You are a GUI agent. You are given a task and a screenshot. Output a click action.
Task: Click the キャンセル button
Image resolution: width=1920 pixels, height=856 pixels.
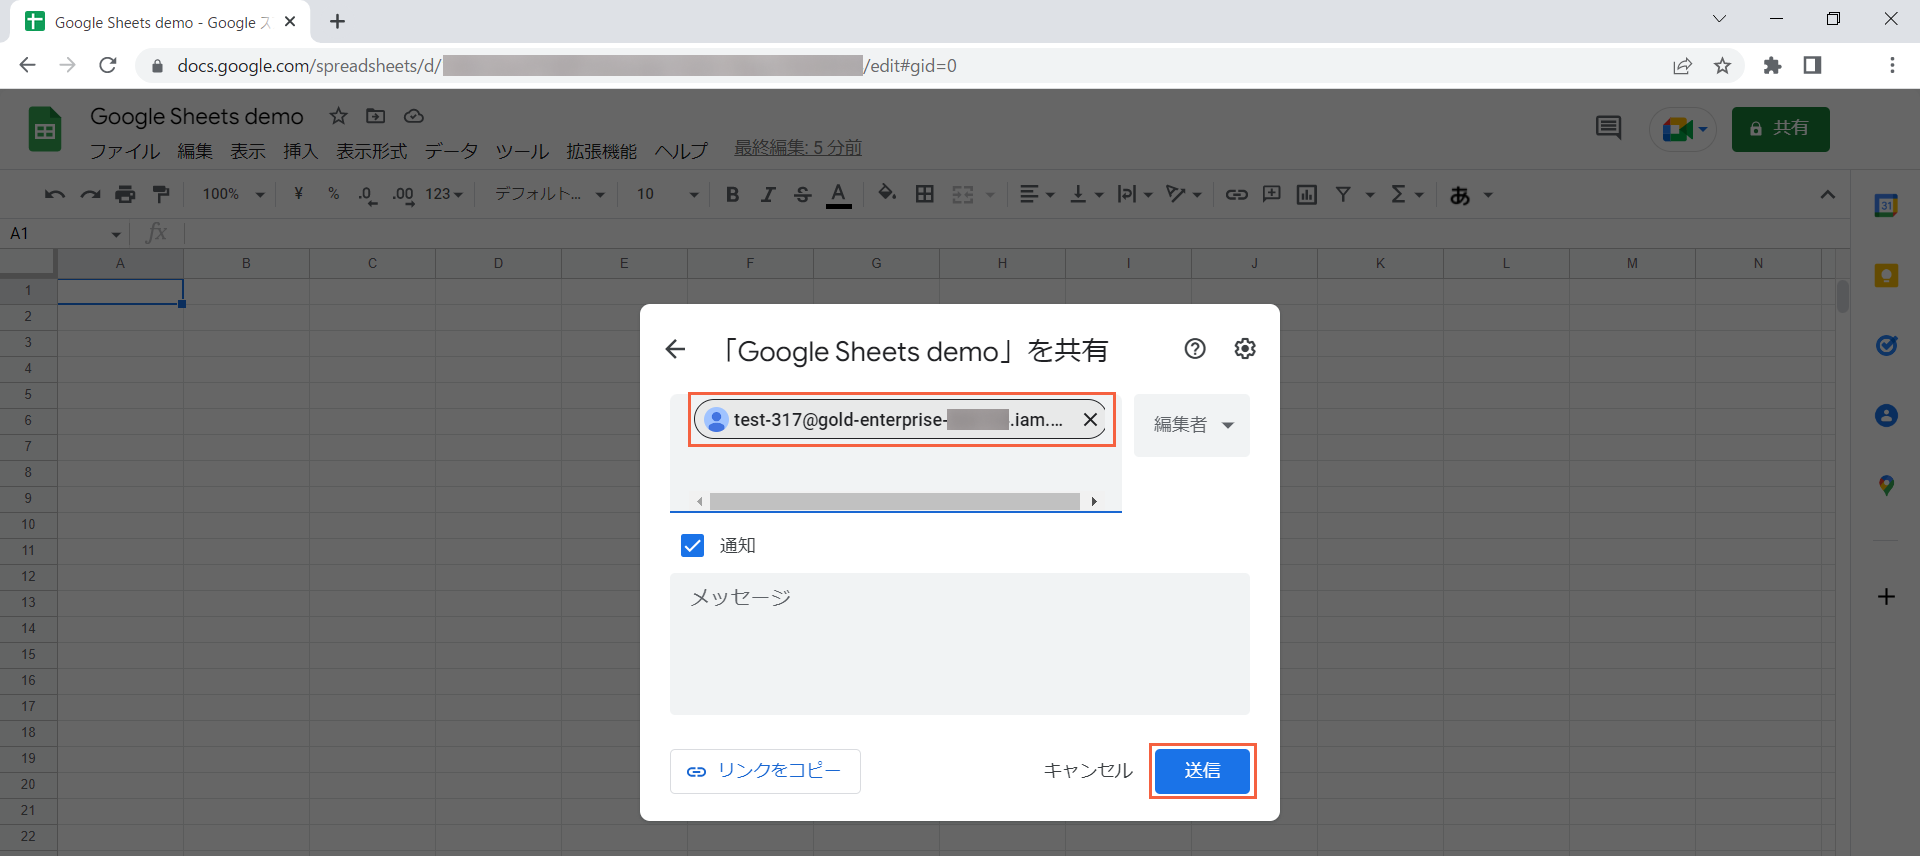[x=1088, y=771]
